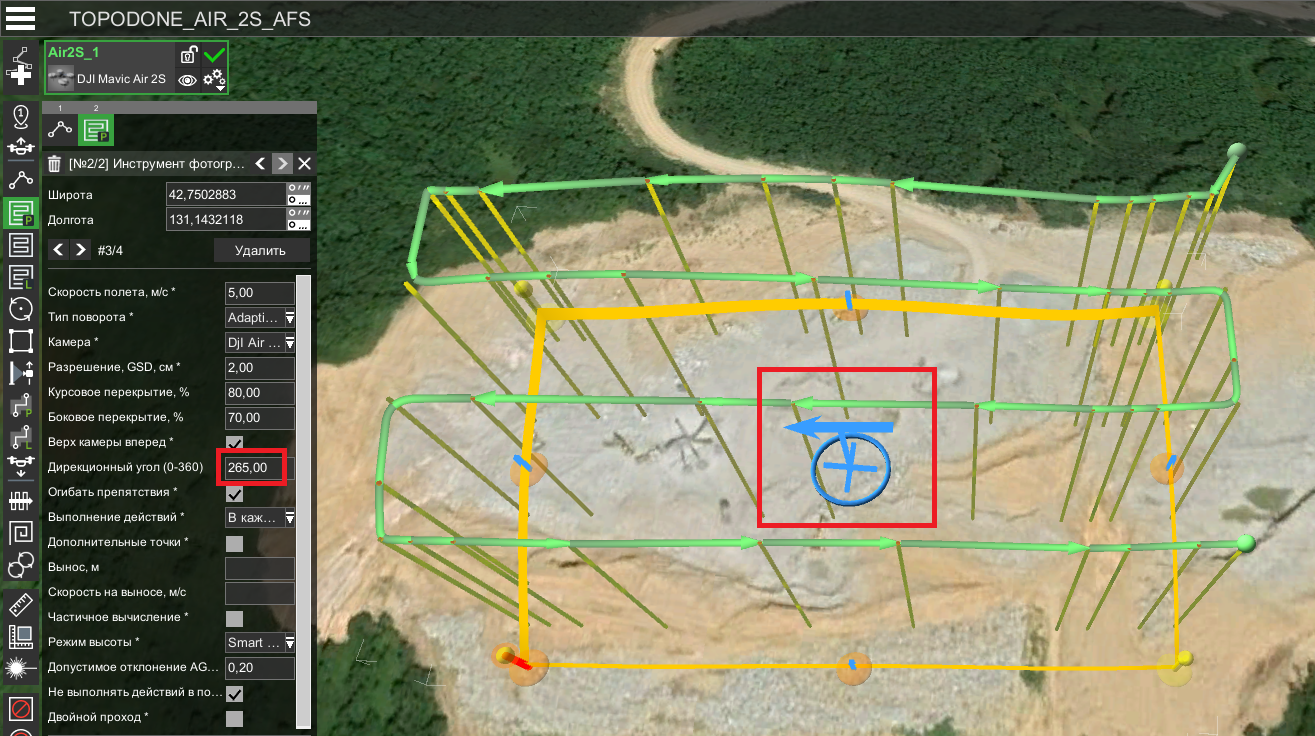
Task: Select the waypoint tool in the left toolbar
Action: point(20,180)
